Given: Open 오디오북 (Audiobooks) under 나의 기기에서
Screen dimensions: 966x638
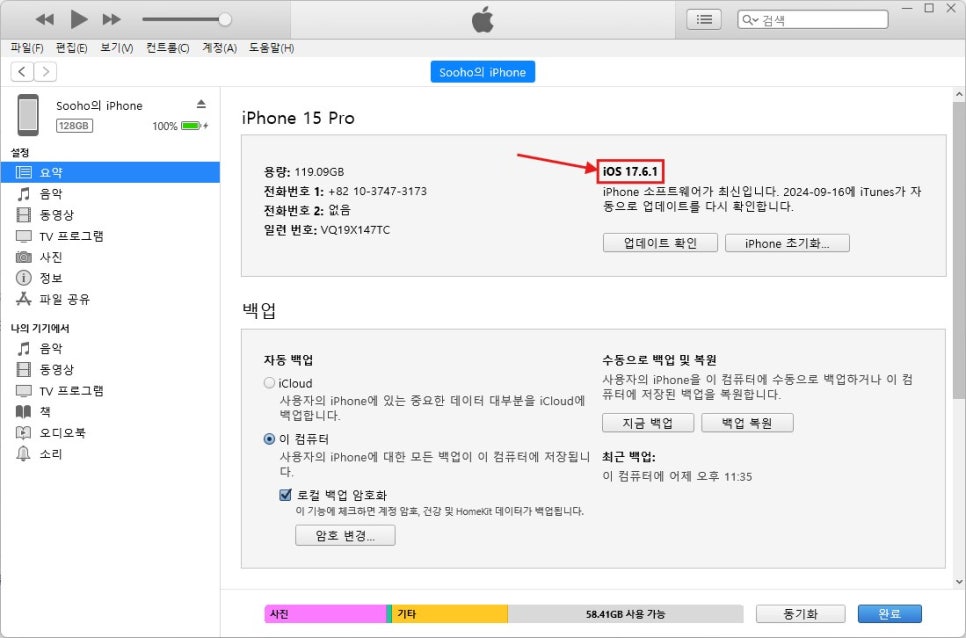Looking at the screenshot, I should [62, 433].
